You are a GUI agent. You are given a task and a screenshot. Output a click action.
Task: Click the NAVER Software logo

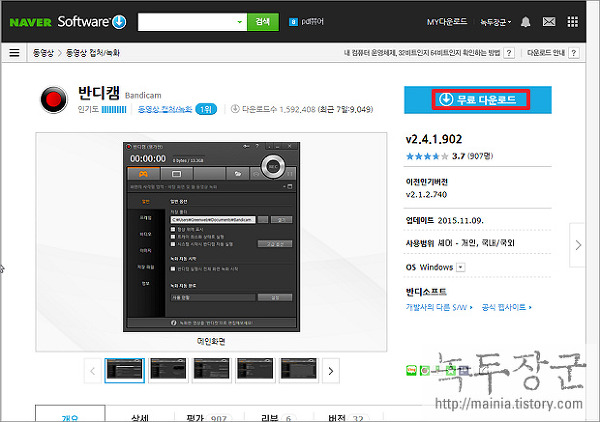tap(68, 22)
